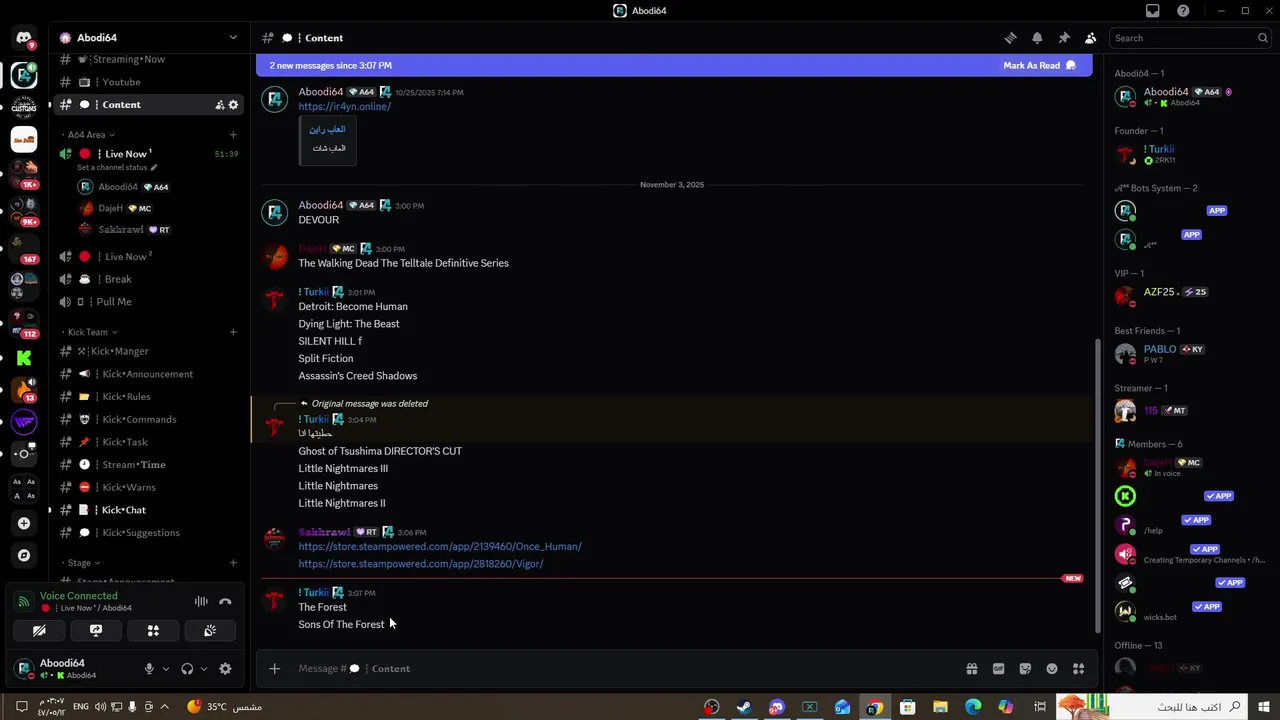
Task: Click Mark As Read on new messages bar
Action: (x=1039, y=66)
